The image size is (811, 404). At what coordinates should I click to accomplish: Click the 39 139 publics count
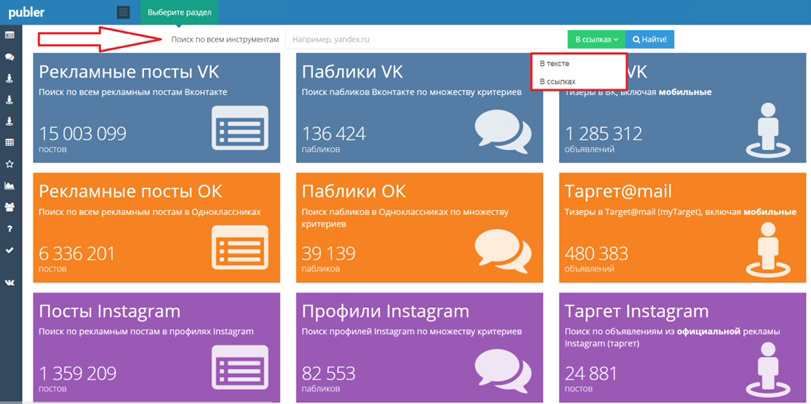point(328,254)
